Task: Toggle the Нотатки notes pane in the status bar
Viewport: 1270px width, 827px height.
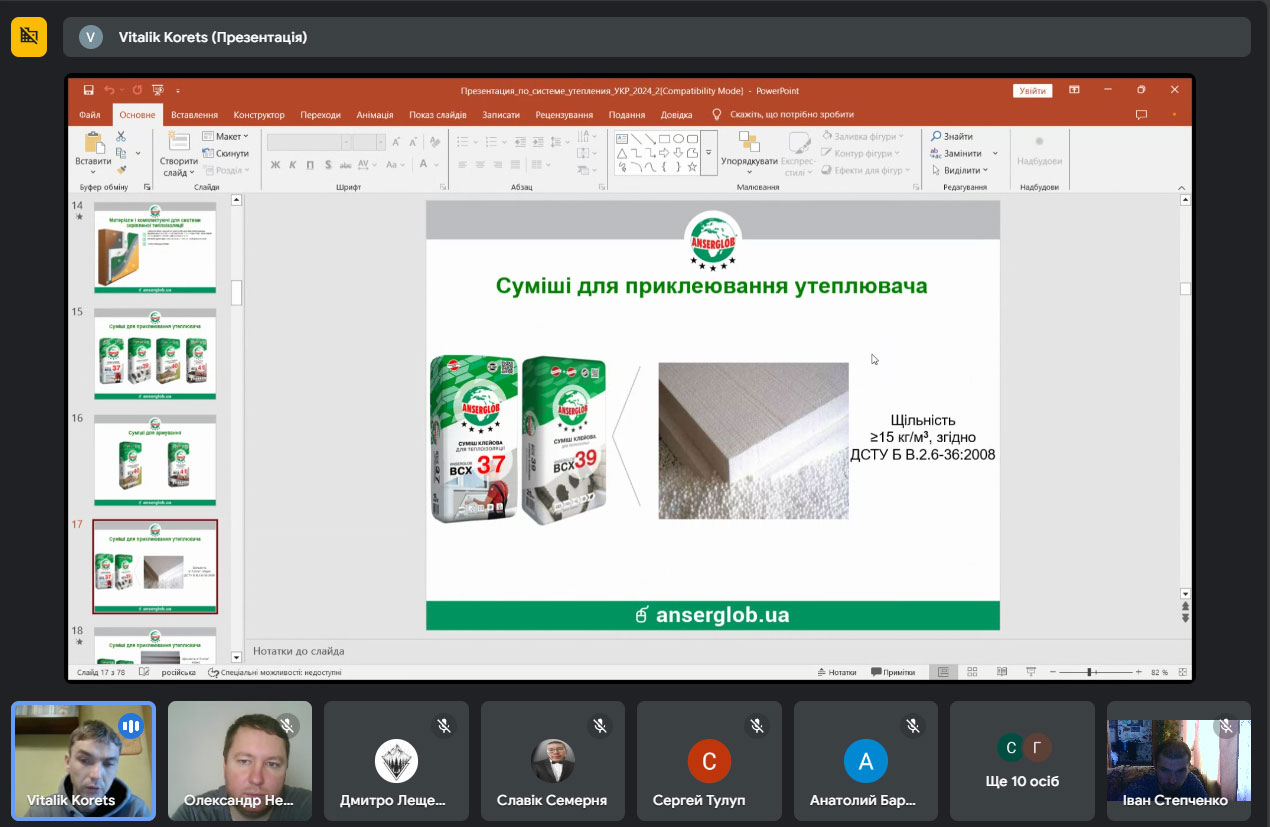Action: tap(837, 672)
